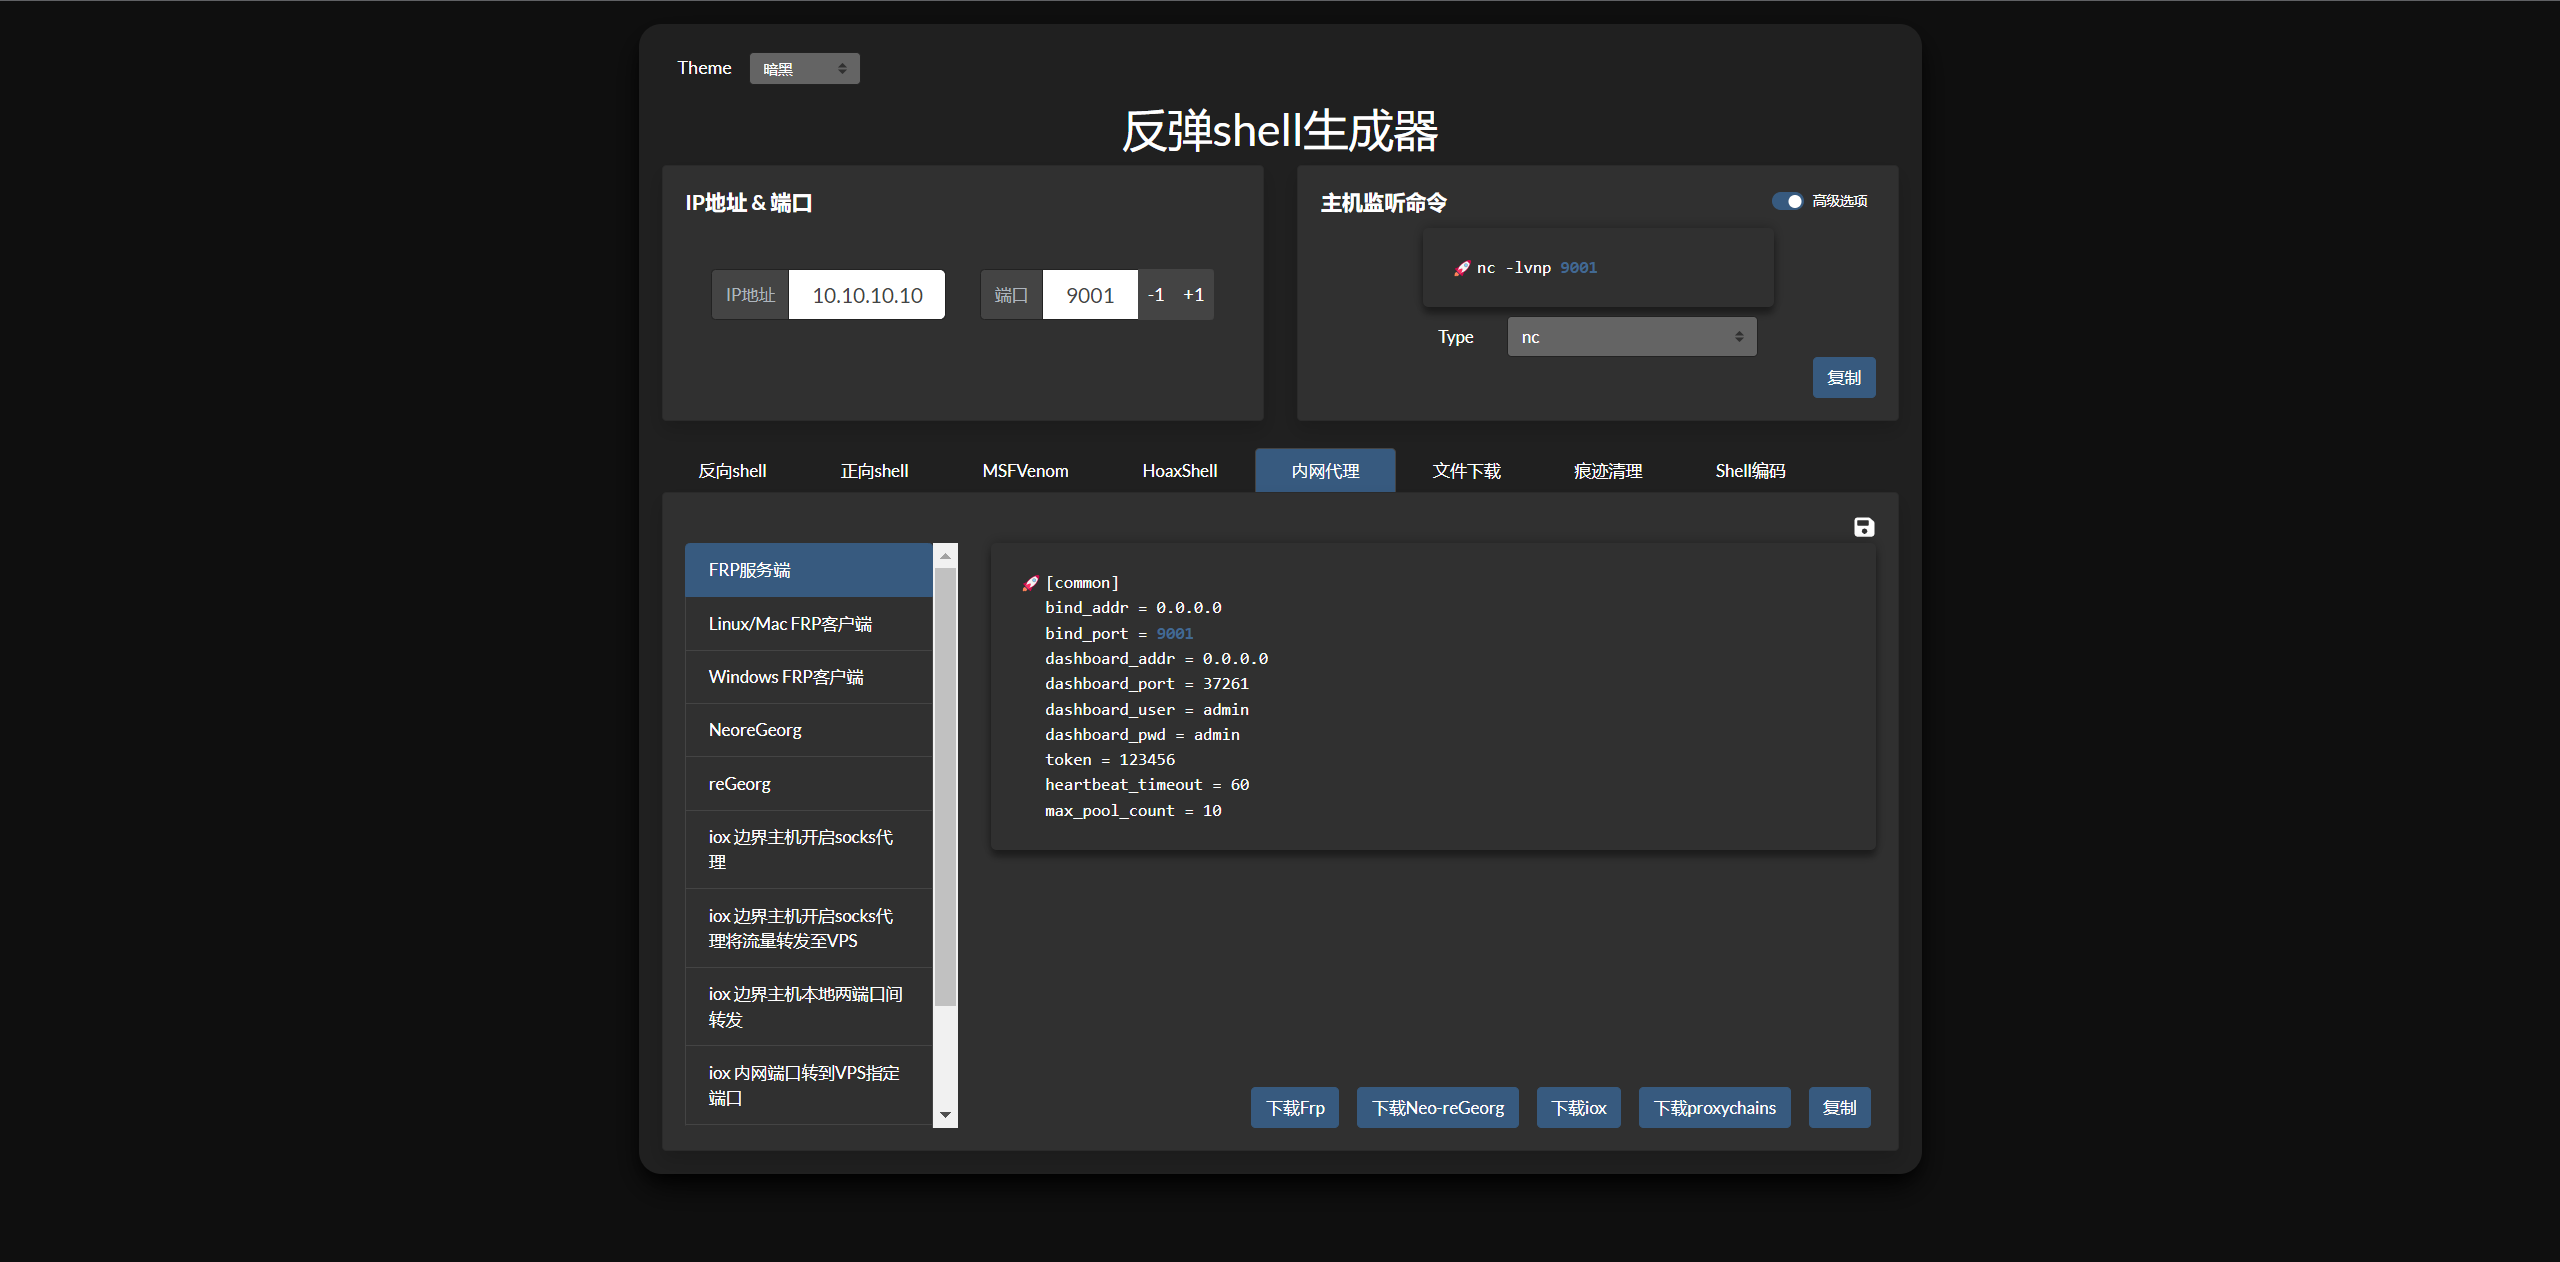Click the dashboard_pwd = admin line
The image size is (2560, 1262).
tap(1142, 735)
